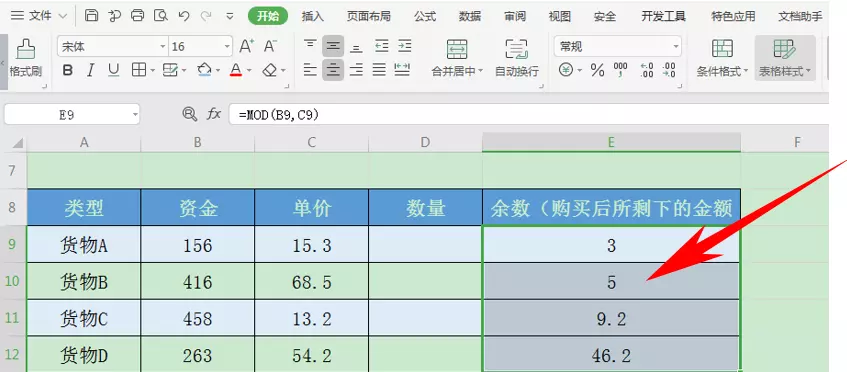Toggle Underline formatting
The width and height of the screenshot is (847, 372).
(x=113, y=70)
